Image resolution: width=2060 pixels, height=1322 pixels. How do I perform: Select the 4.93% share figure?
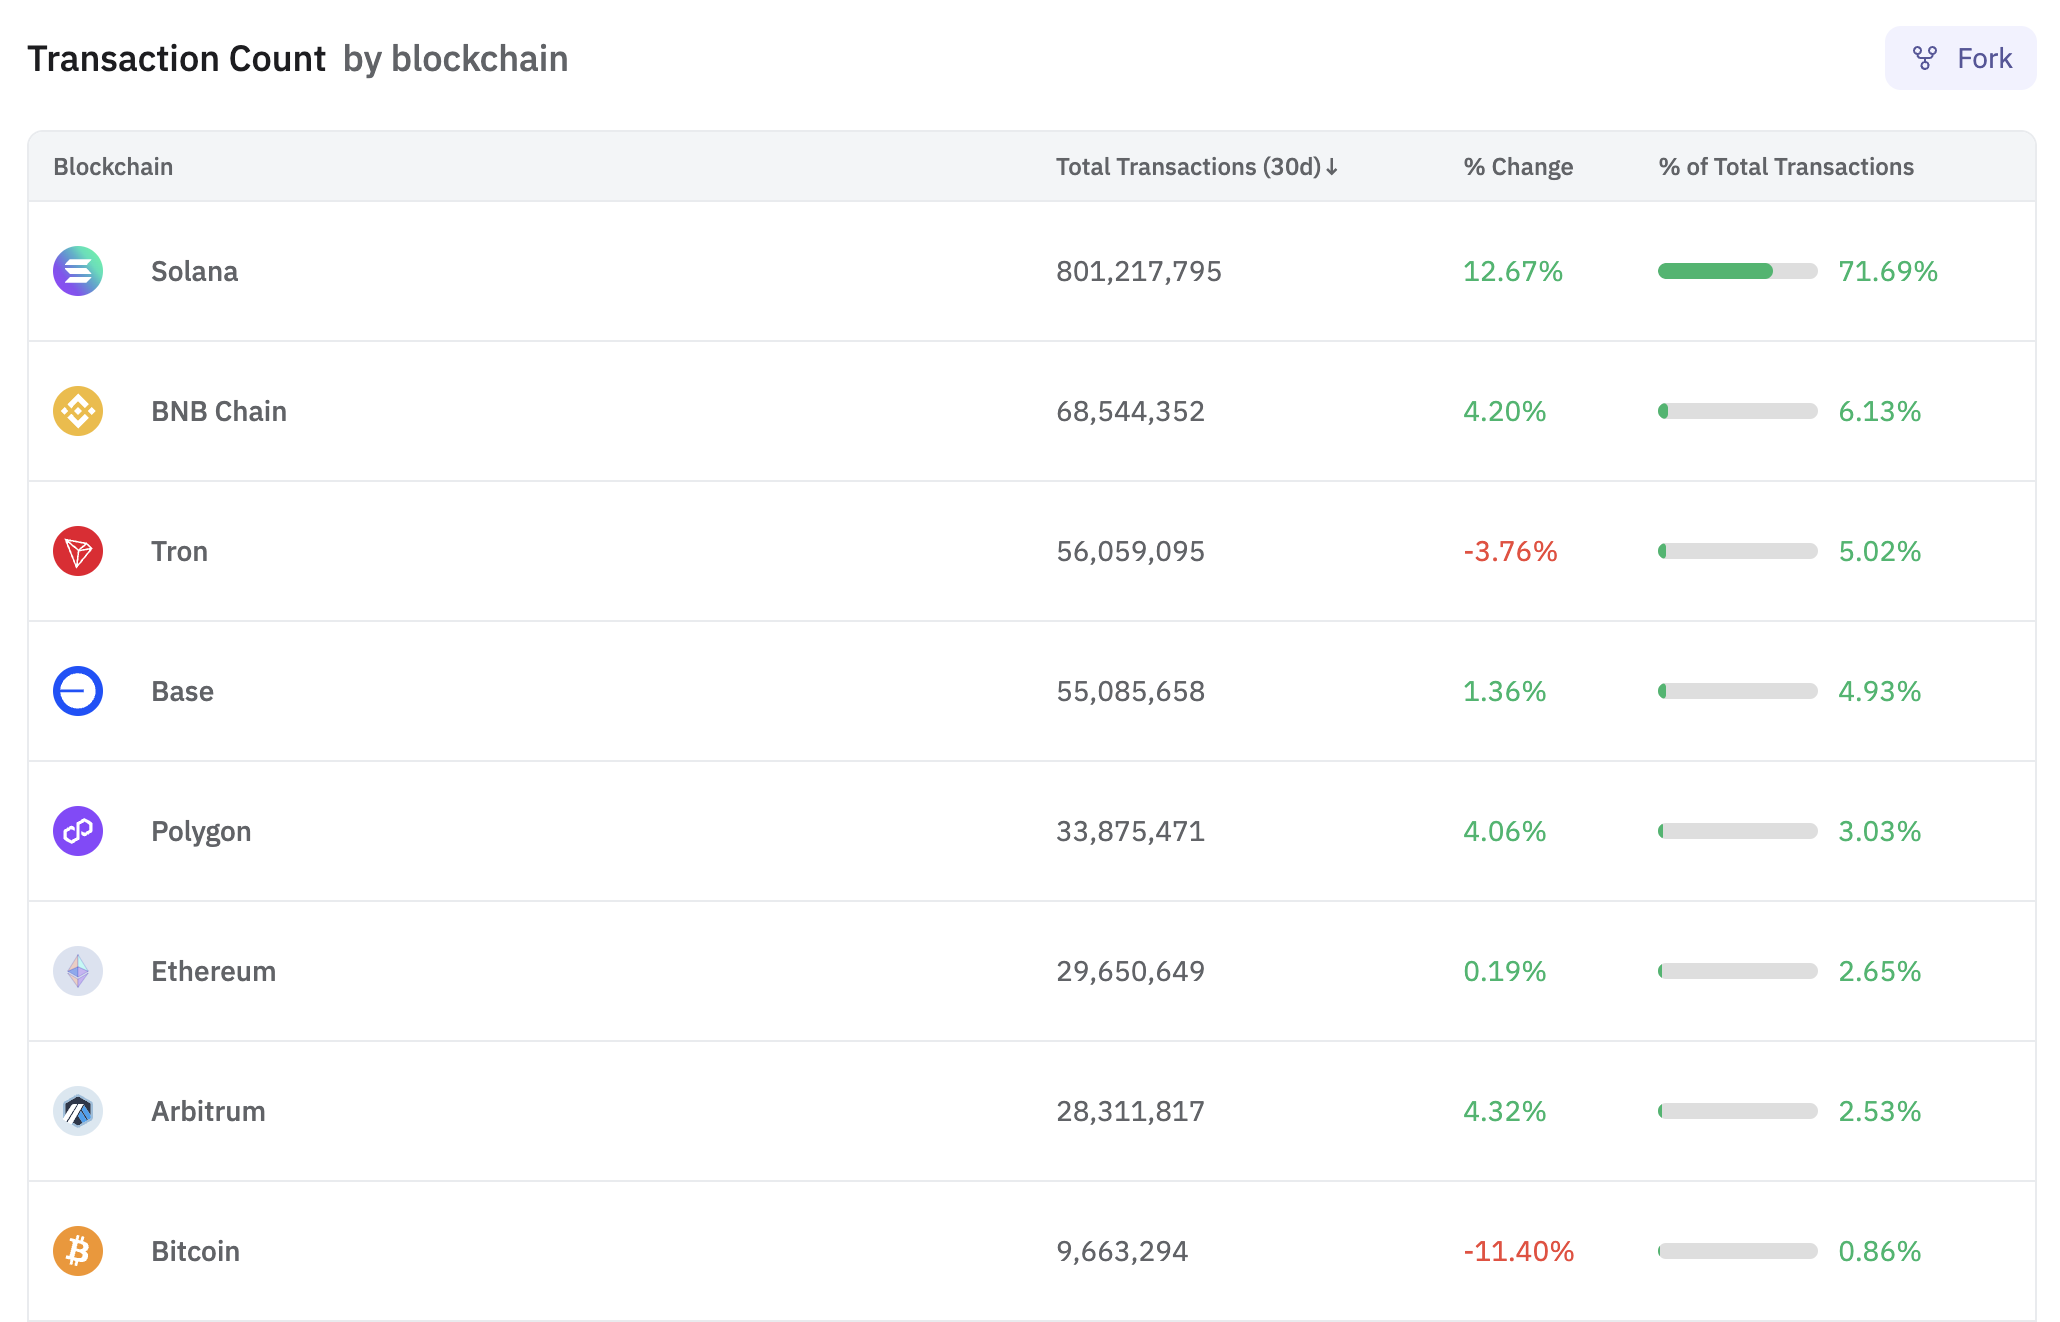1880,691
